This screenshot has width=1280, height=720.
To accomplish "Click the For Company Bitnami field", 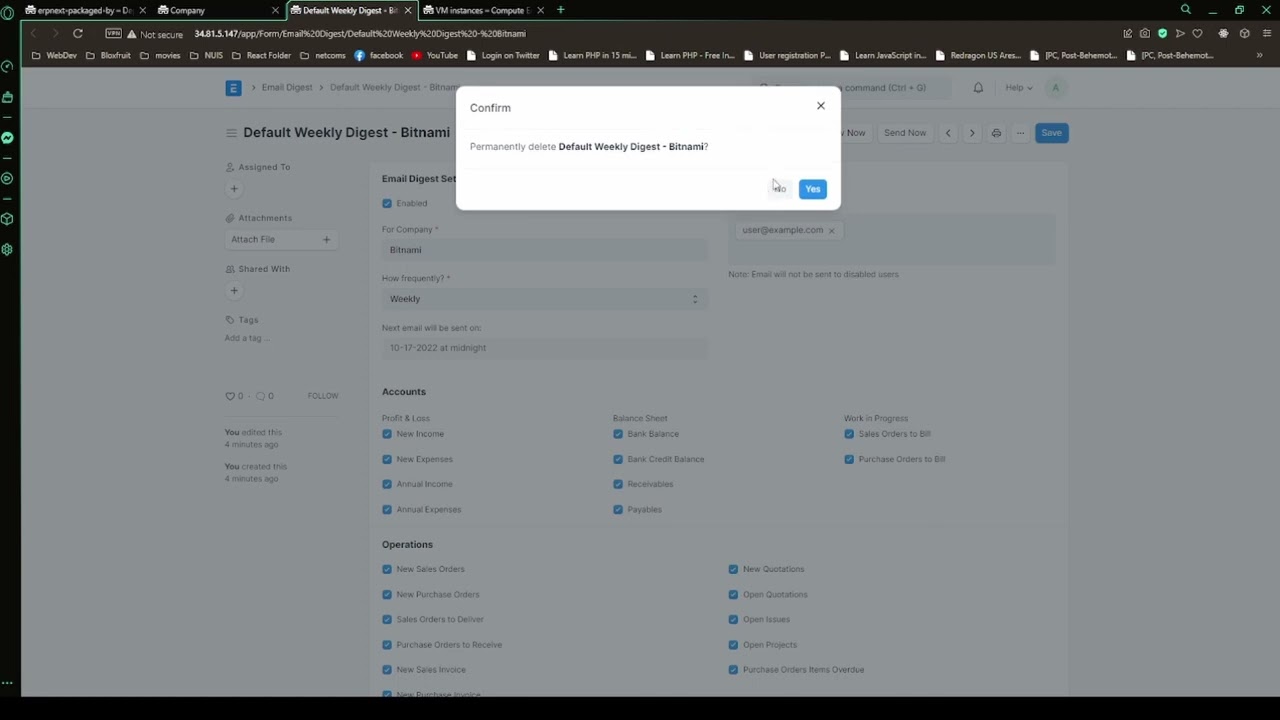I will tap(544, 250).
